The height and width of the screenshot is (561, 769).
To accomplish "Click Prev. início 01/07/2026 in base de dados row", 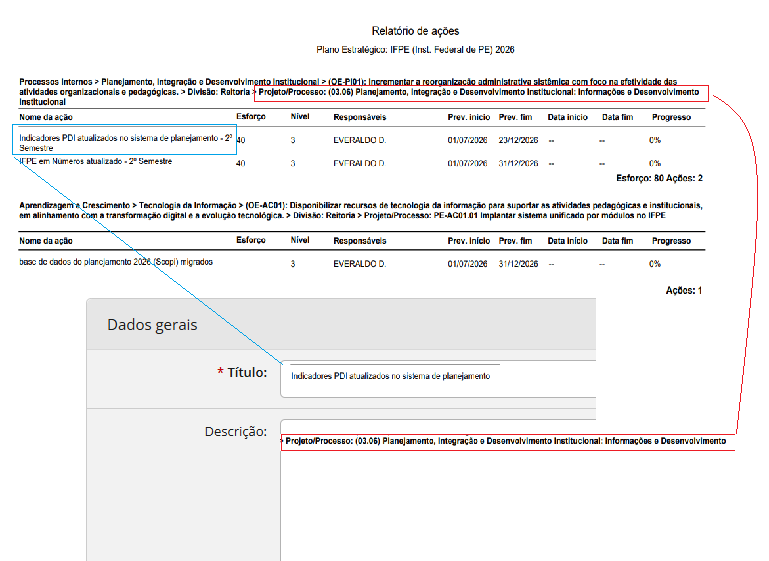I will pyautogui.click(x=467, y=264).
